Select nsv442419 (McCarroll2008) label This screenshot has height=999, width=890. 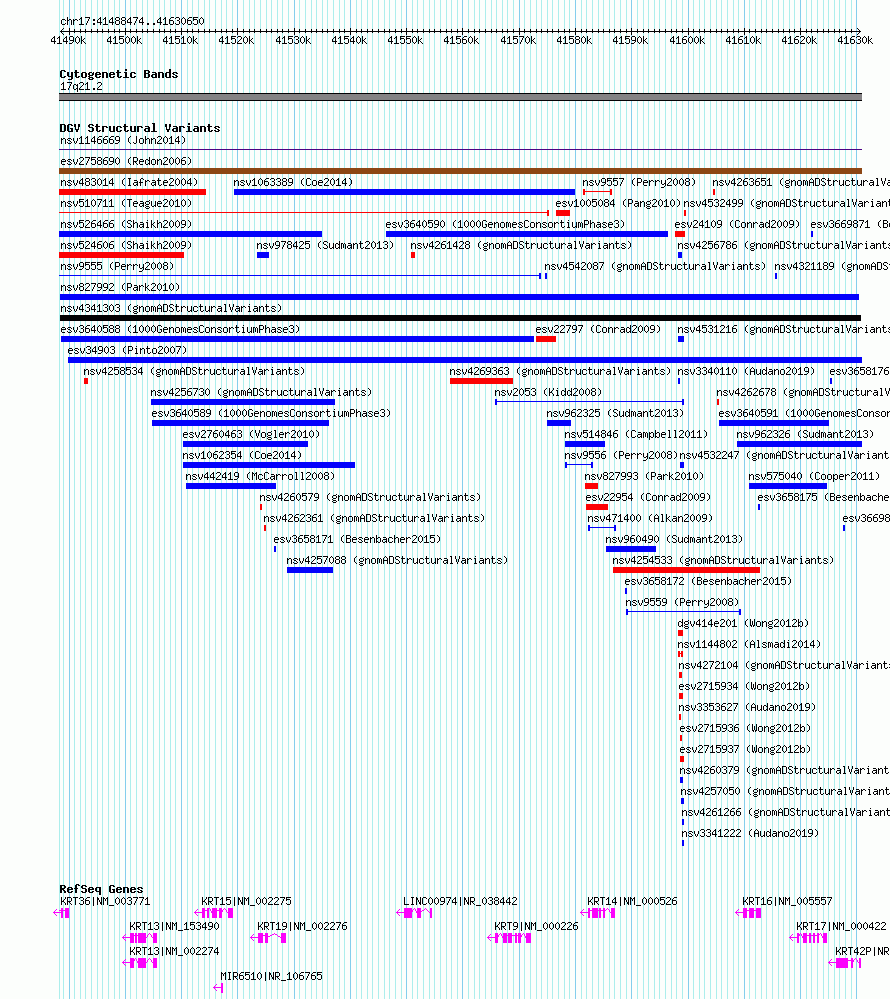pos(260,477)
